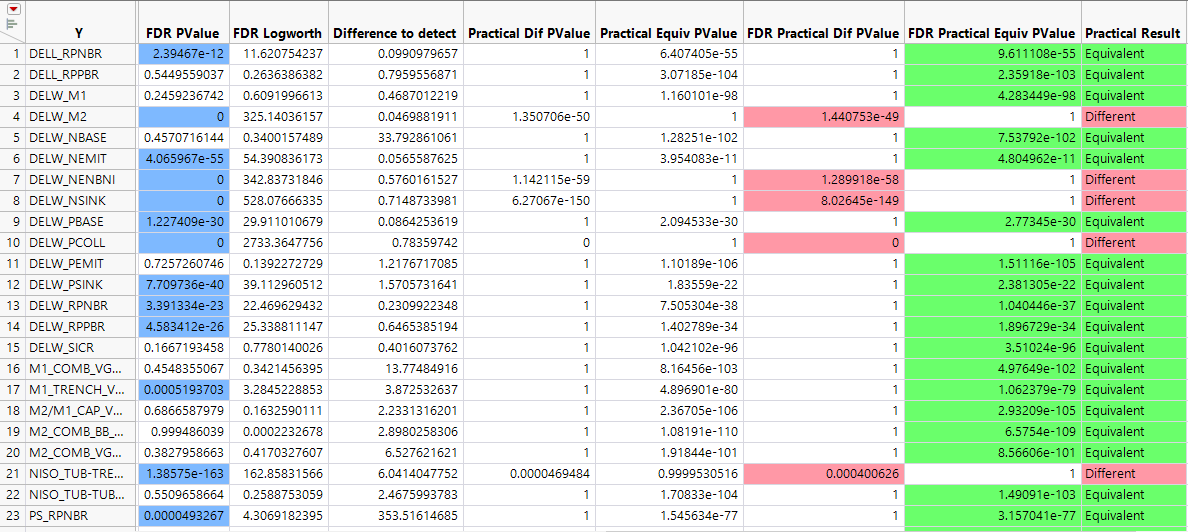The height and width of the screenshot is (532, 1188).
Task: Click the Different result for DELW_PCOLL
Action: [x=1110, y=243]
